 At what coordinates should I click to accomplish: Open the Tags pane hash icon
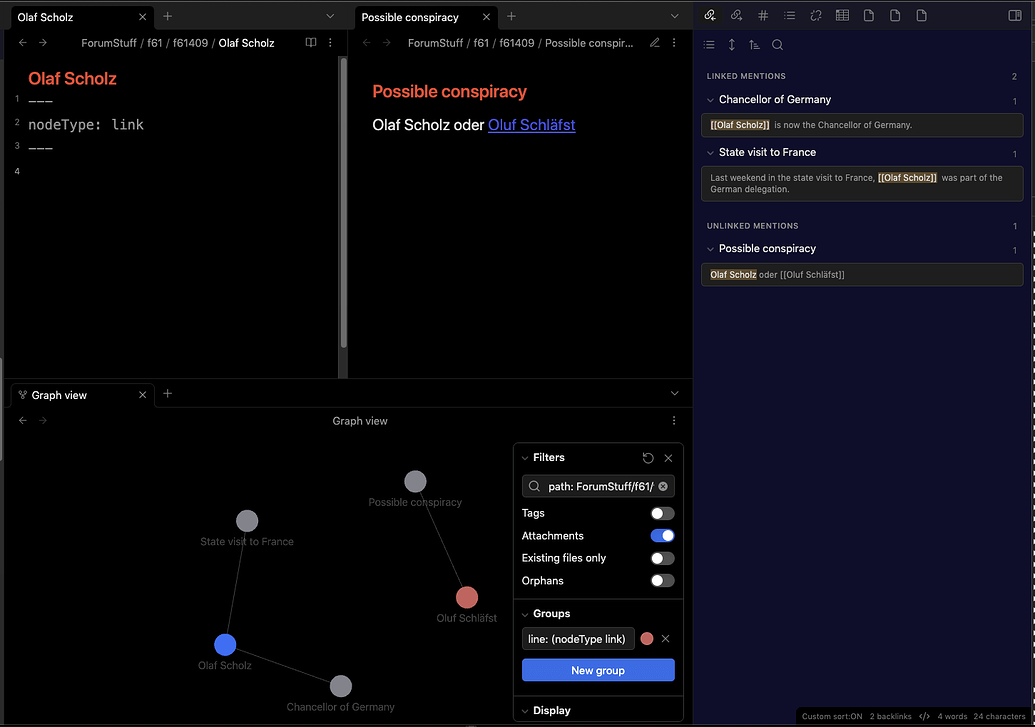(x=763, y=16)
